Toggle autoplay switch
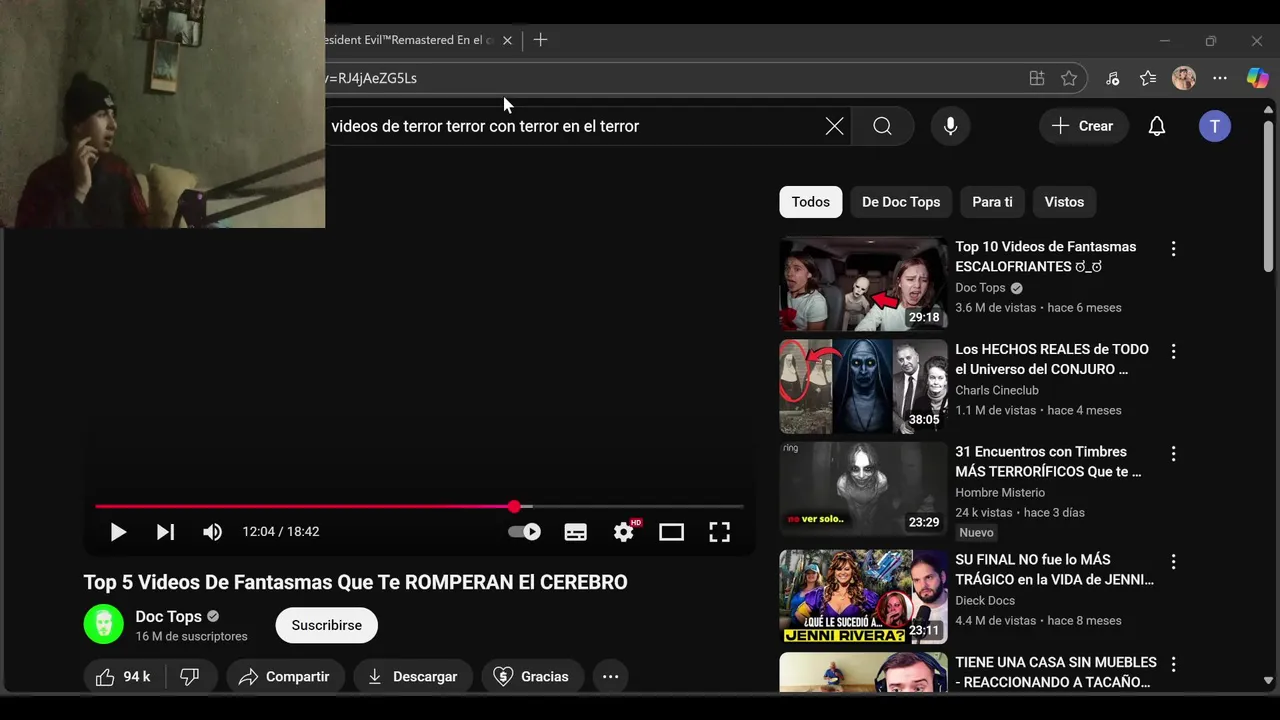The height and width of the screenshot is (720, 1280). (x=525, y=532)
